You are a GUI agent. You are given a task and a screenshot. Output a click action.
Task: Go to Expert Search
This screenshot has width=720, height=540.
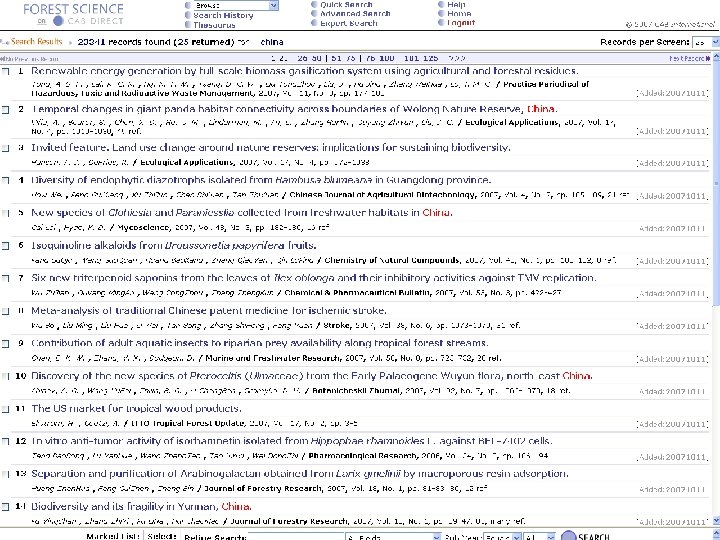pyautogui.click(x=349, y=23)
